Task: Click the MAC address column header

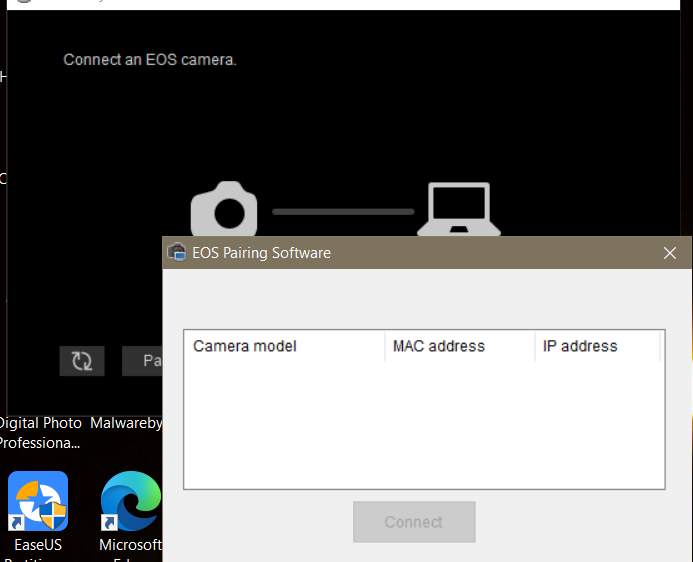Action: (460, 346)
